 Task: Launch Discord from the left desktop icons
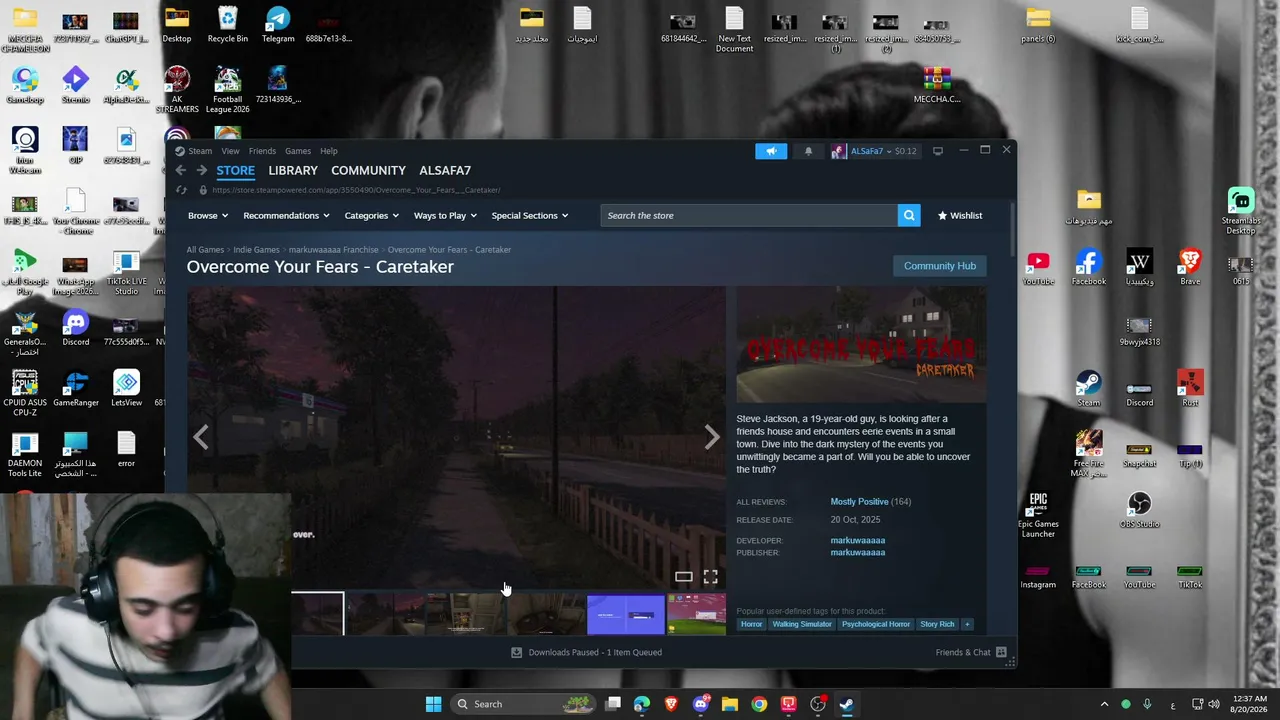pyautogui.click(x=75, y=328)
